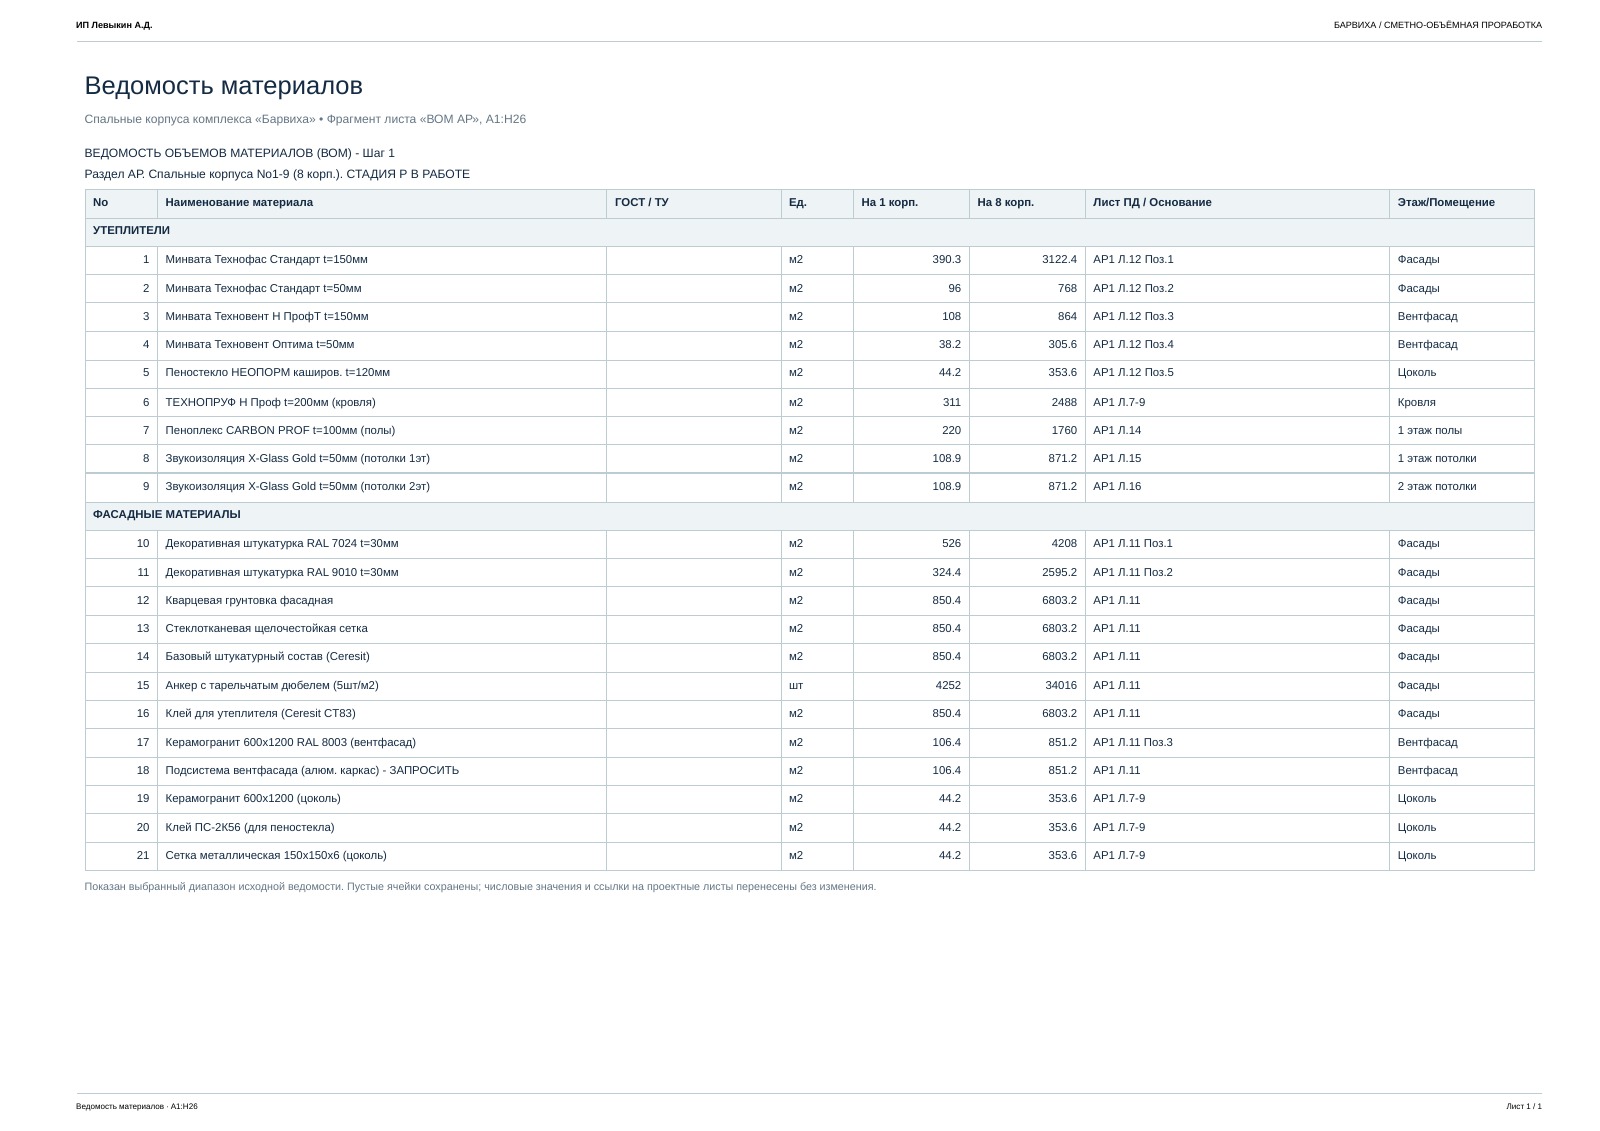Click the 'Лист ПД / Основание' column header
The height and width of the screenshot is (1131, 1600).
tap(1237, 204)
